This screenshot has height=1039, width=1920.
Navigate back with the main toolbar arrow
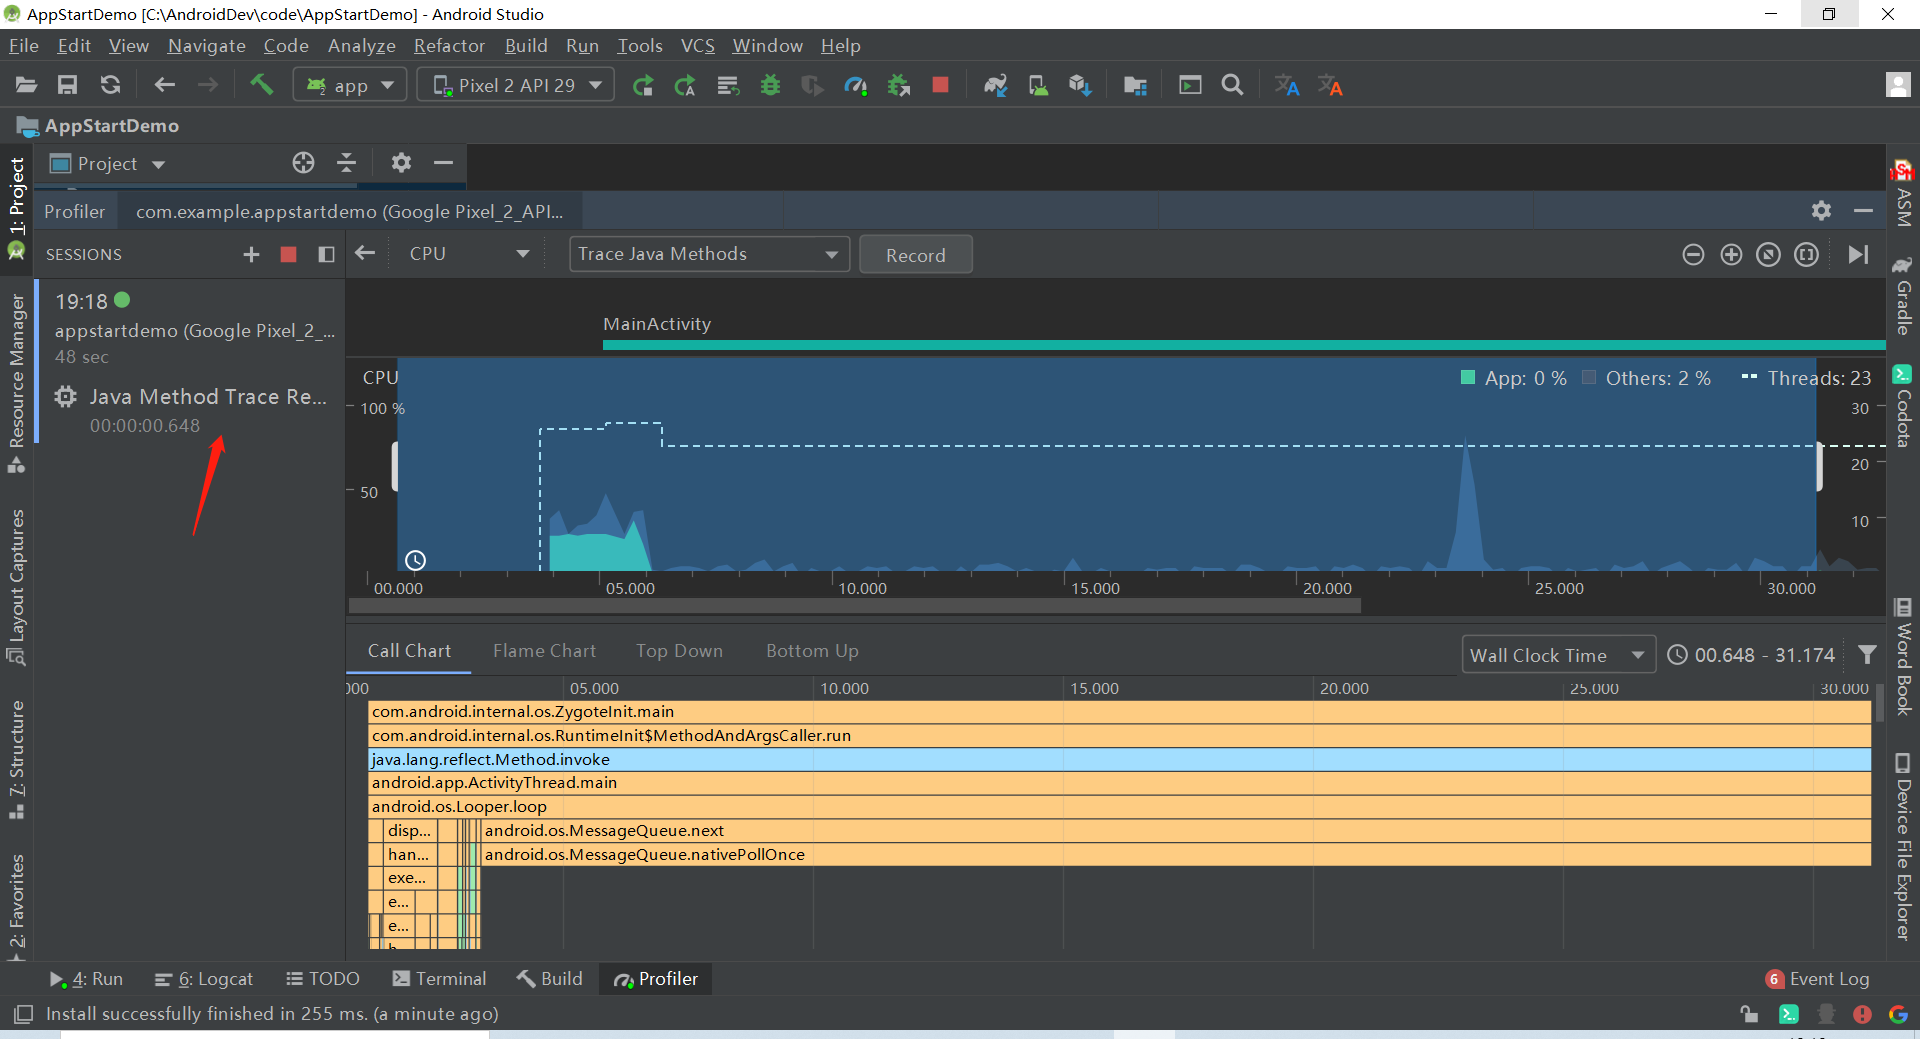pos(165,85)
